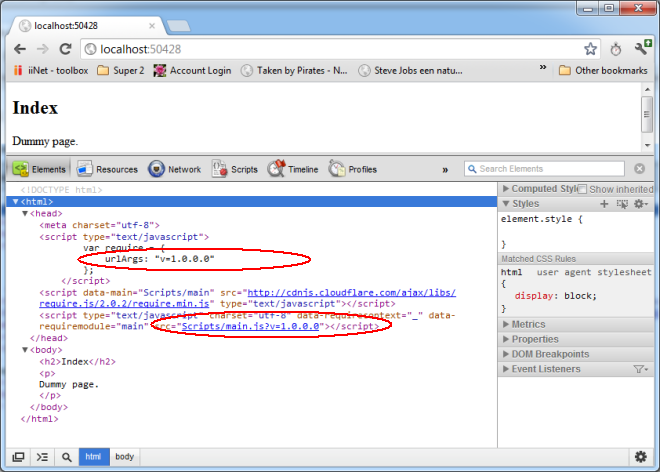Bookmark this page with the star icon
Image resolution: width=660 pixels, height=472 pixels.
[590, 49]
